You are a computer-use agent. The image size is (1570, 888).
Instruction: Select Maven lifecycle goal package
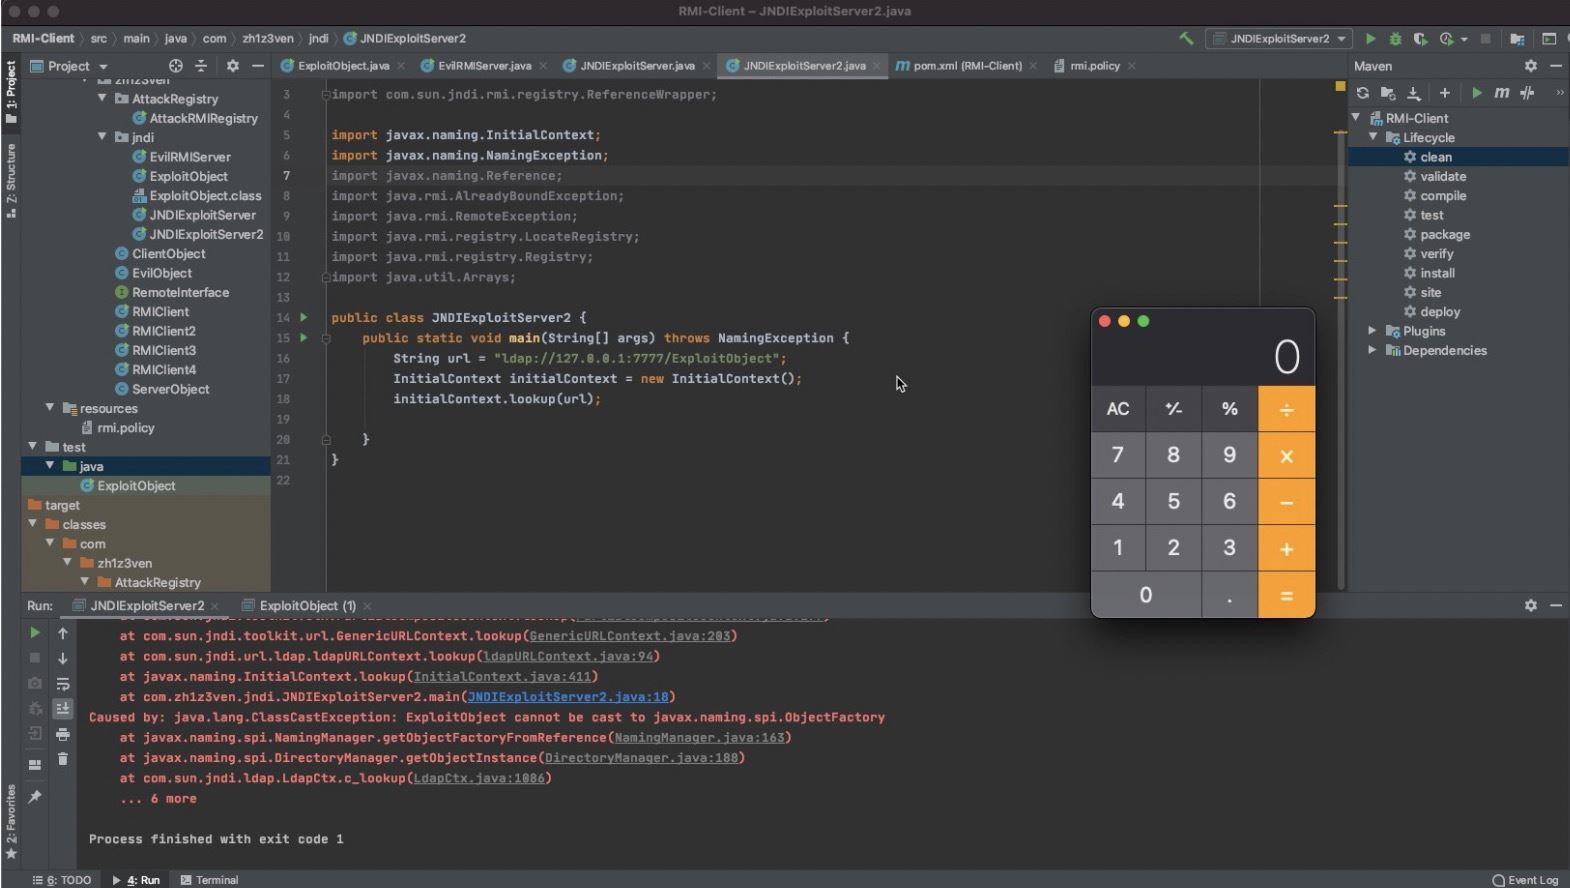pos(1445,235)
